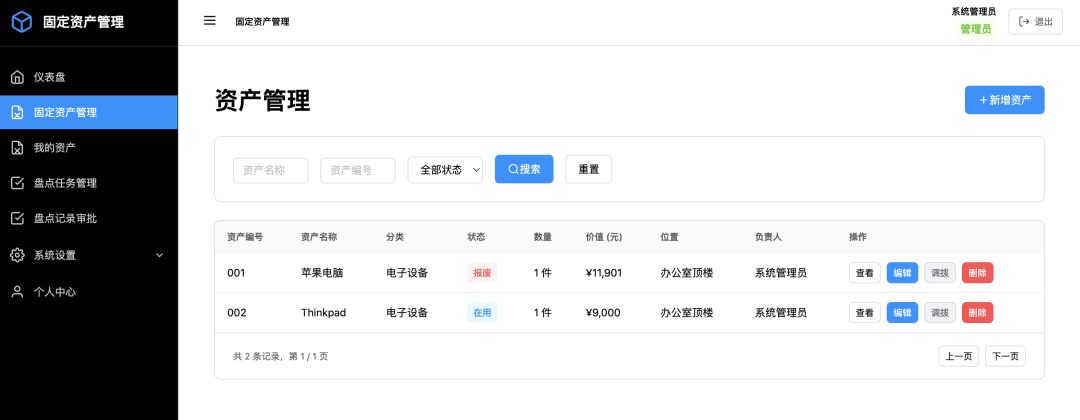Click 编辑 for 苹果电脑 row
The image size is (1080, 420).
902,273
